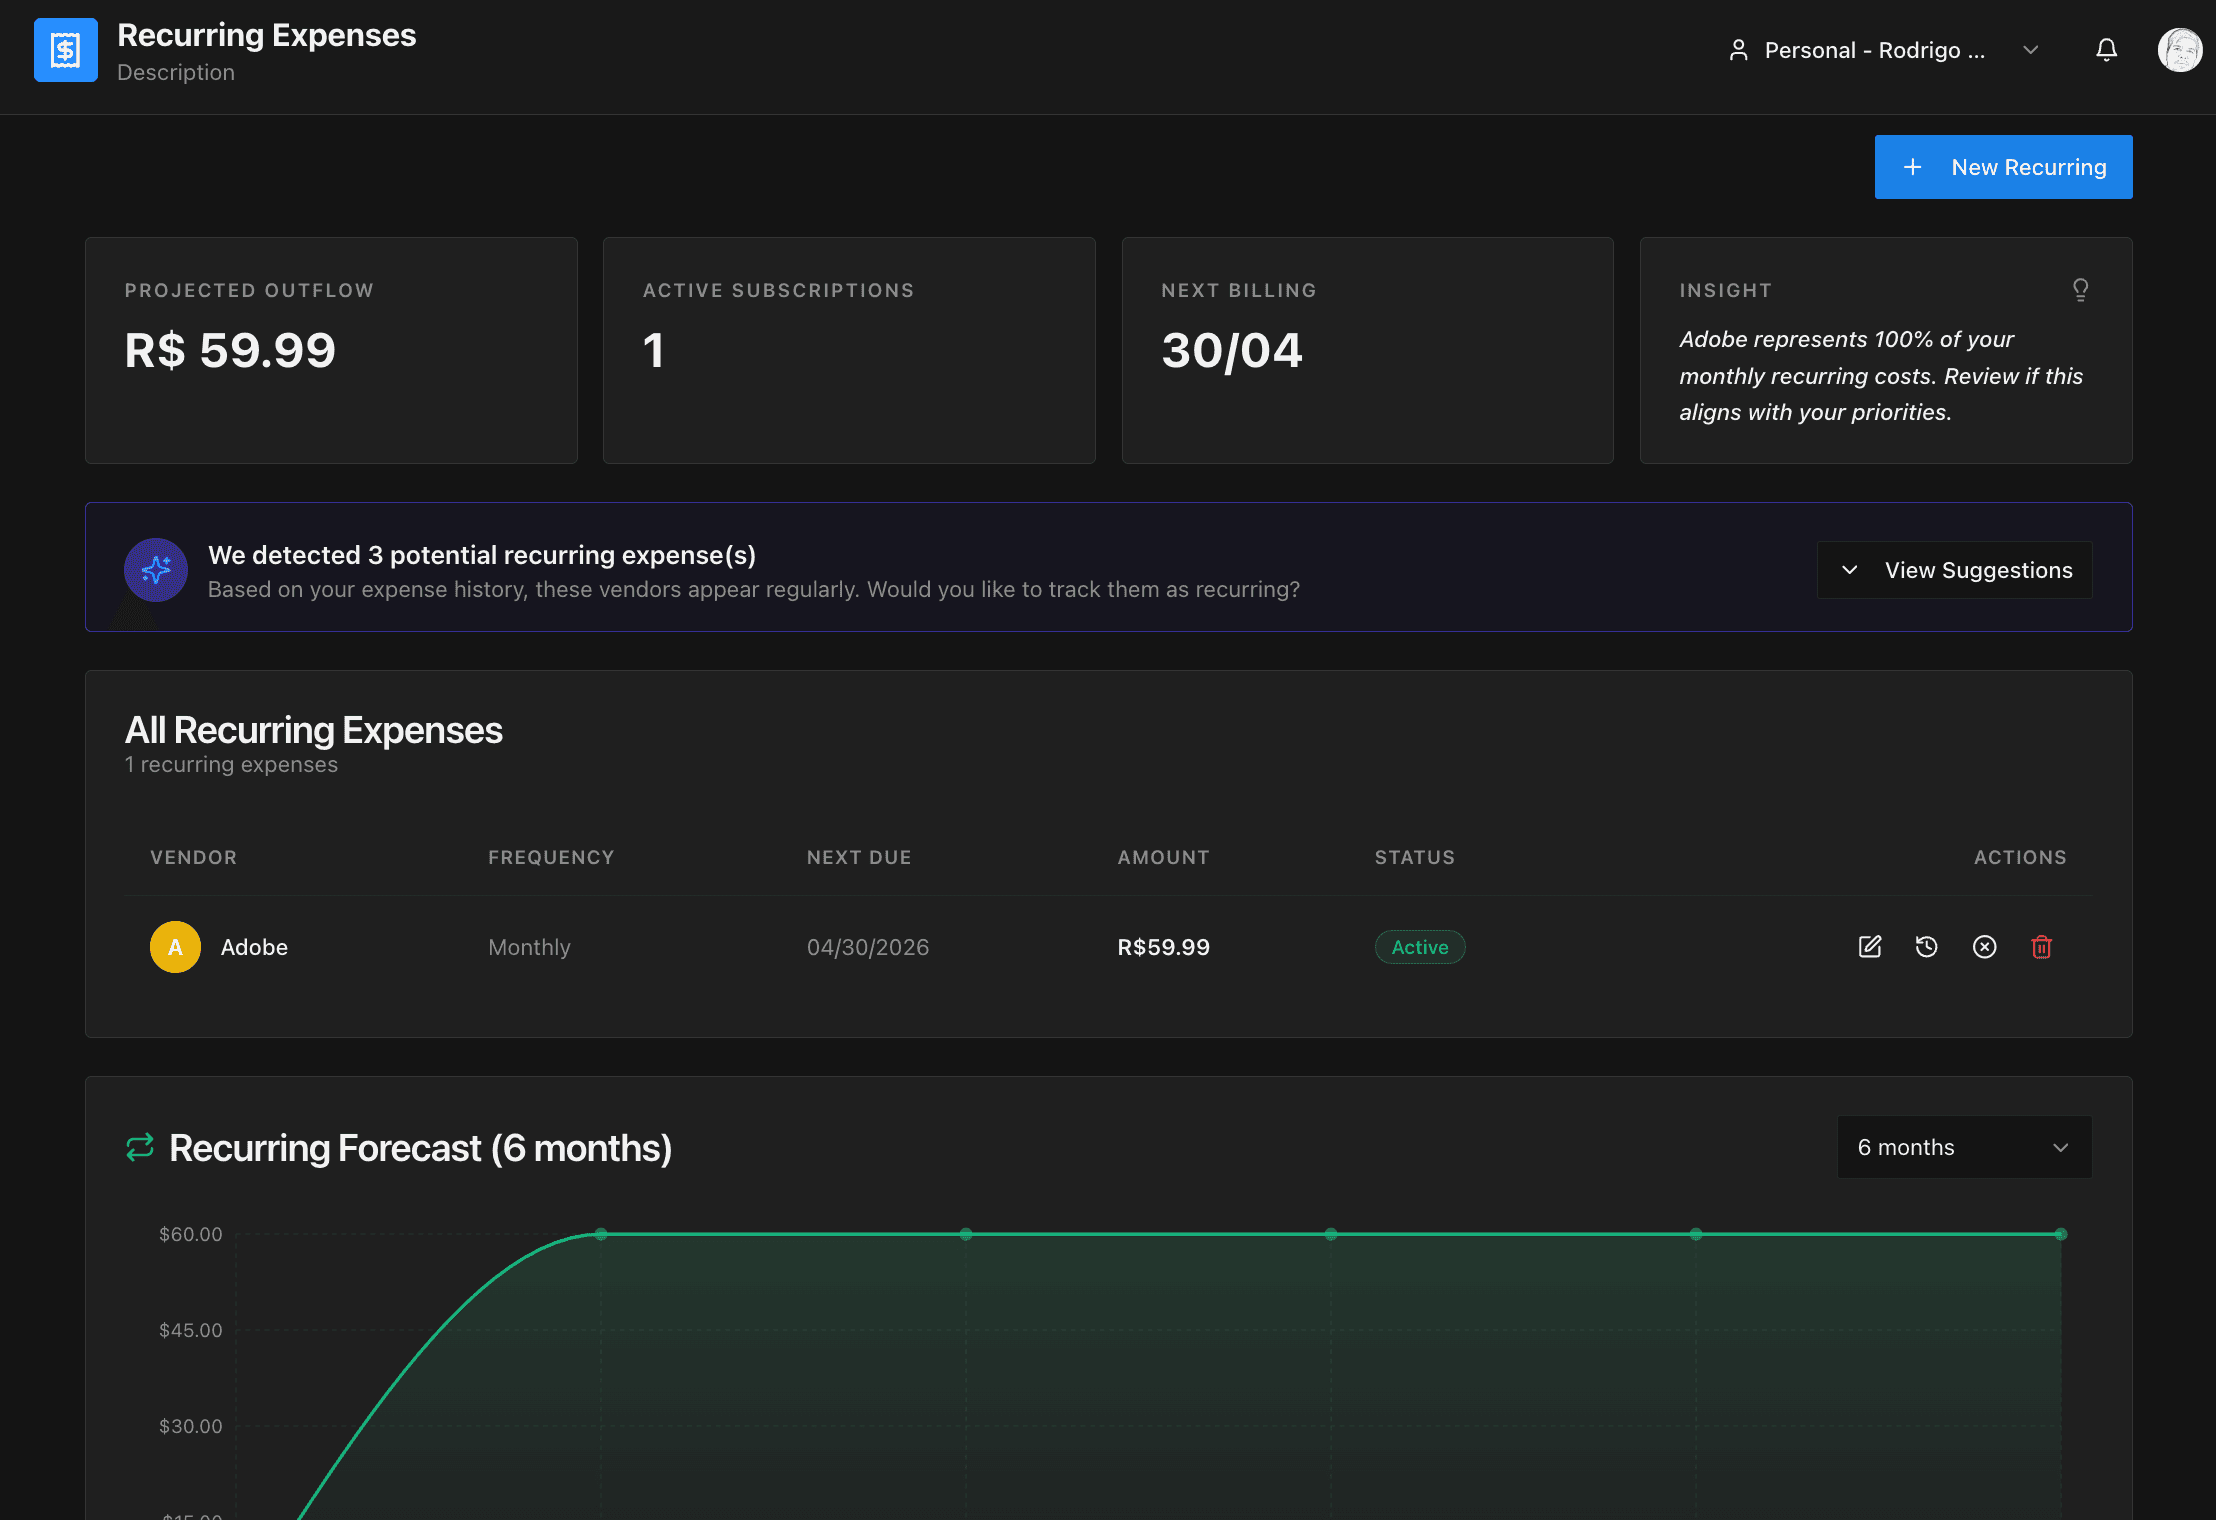Click the Vendor column header
The image size is (2216, 1520).
pyautogui.click(x=194, y=857)
